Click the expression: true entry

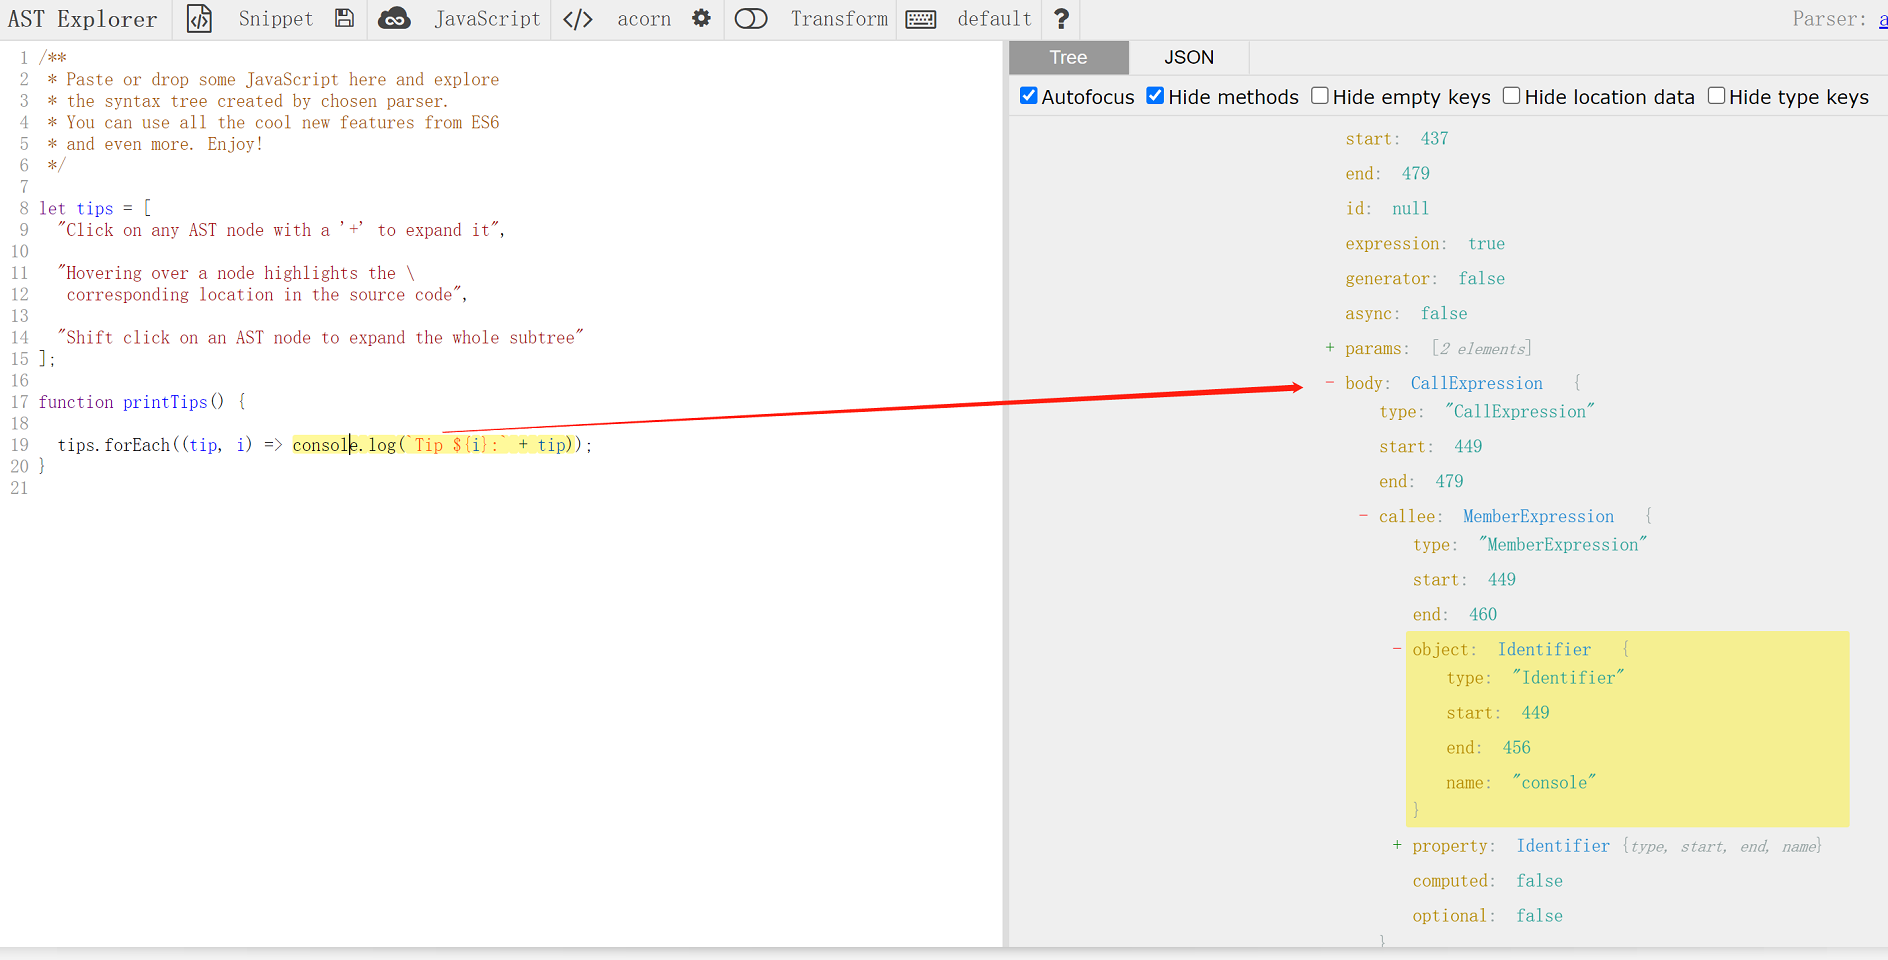tap(1425, 243)
